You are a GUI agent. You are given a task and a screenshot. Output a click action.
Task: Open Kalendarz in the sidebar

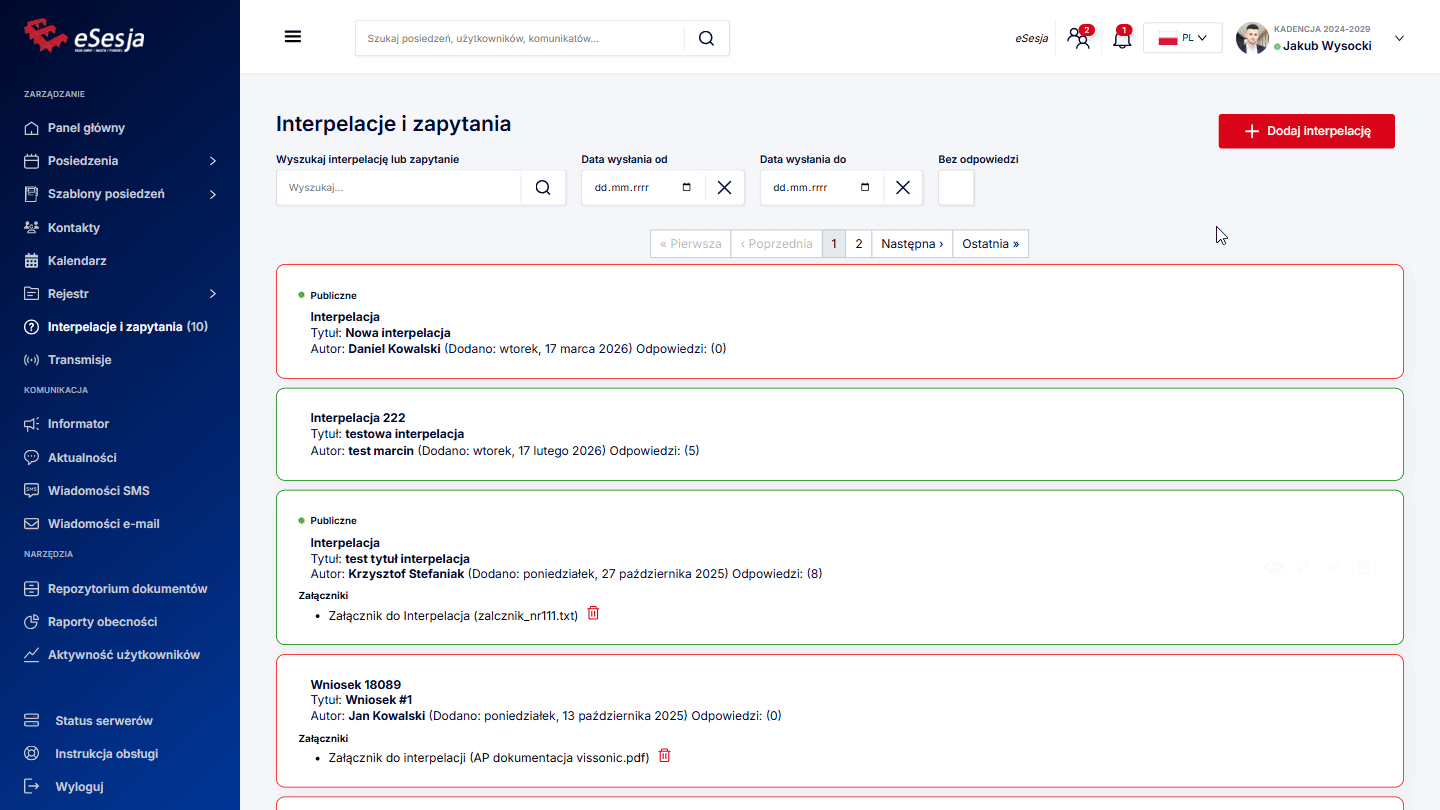[x=77, y=261]
